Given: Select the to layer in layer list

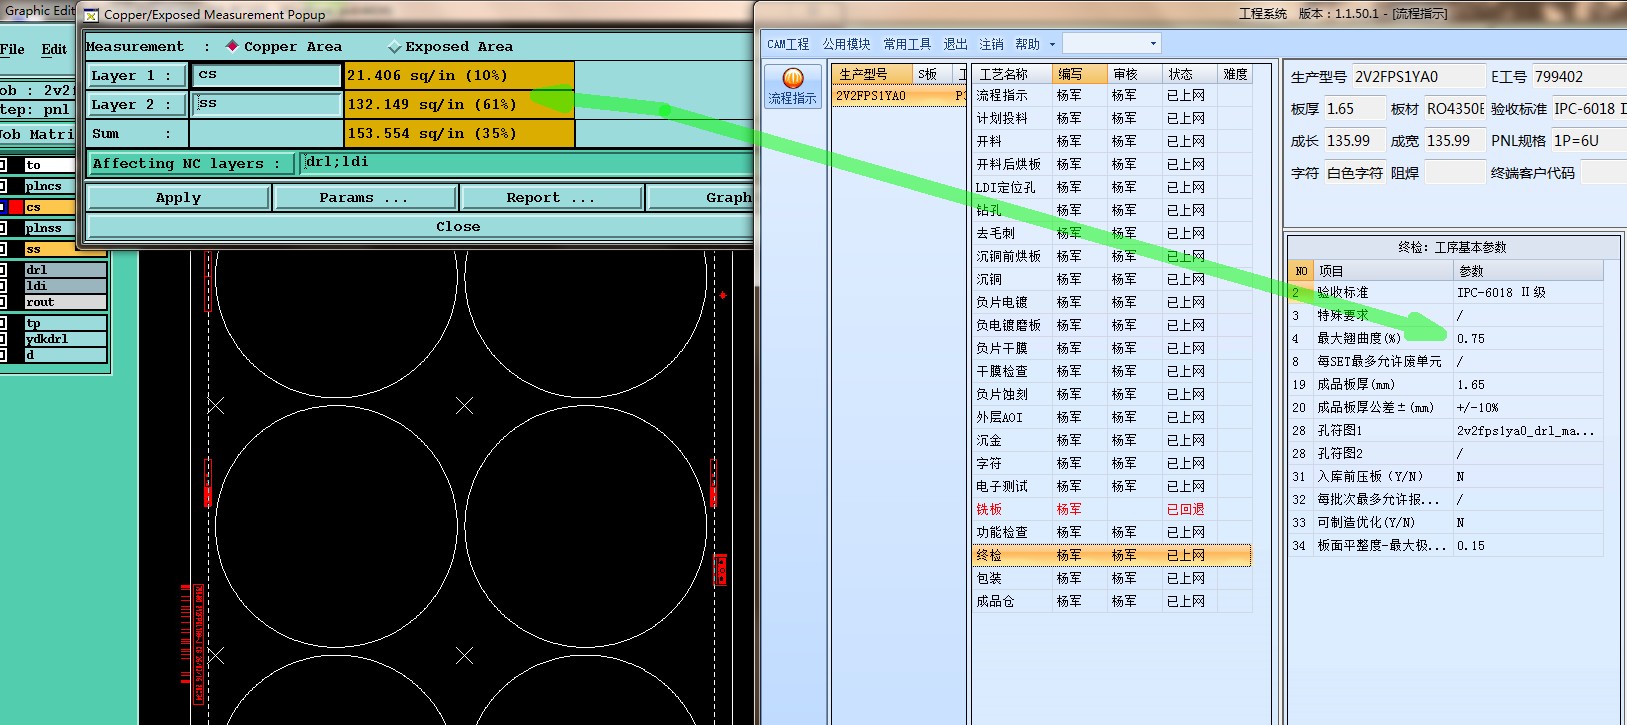Looking at the screenshot, I should [50, 165].
